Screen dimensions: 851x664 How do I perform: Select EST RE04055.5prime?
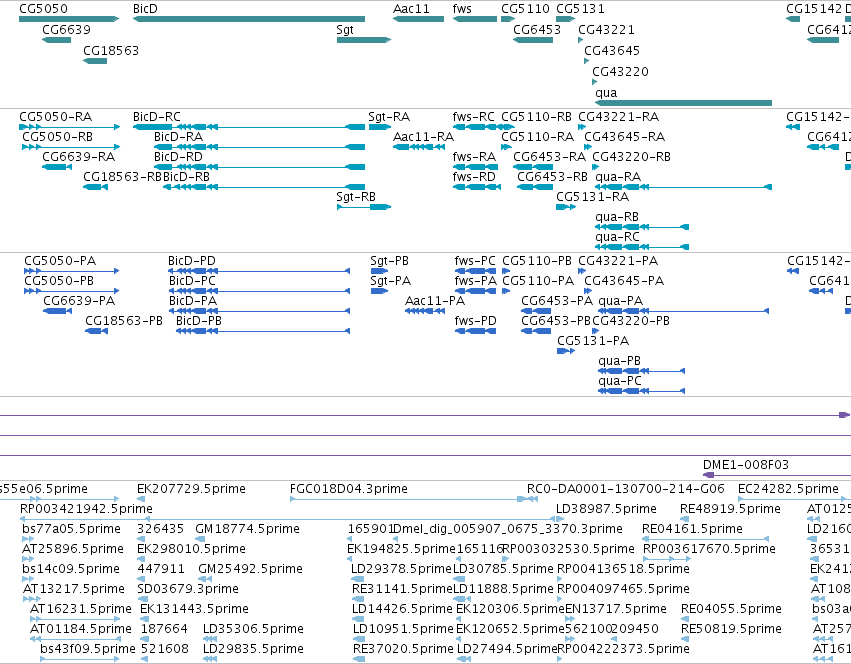tap(684, 619)
